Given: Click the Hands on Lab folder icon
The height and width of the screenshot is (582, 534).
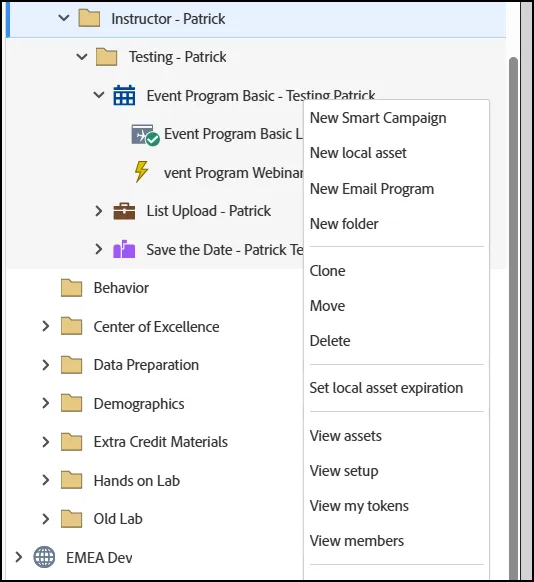Looking at the screenshot, I should [72, 480].
